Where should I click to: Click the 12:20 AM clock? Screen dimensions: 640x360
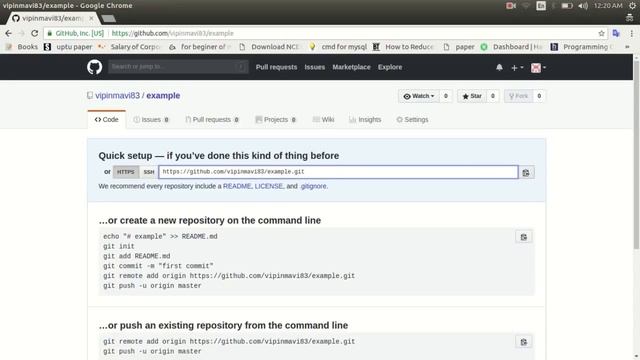[608, 6]
